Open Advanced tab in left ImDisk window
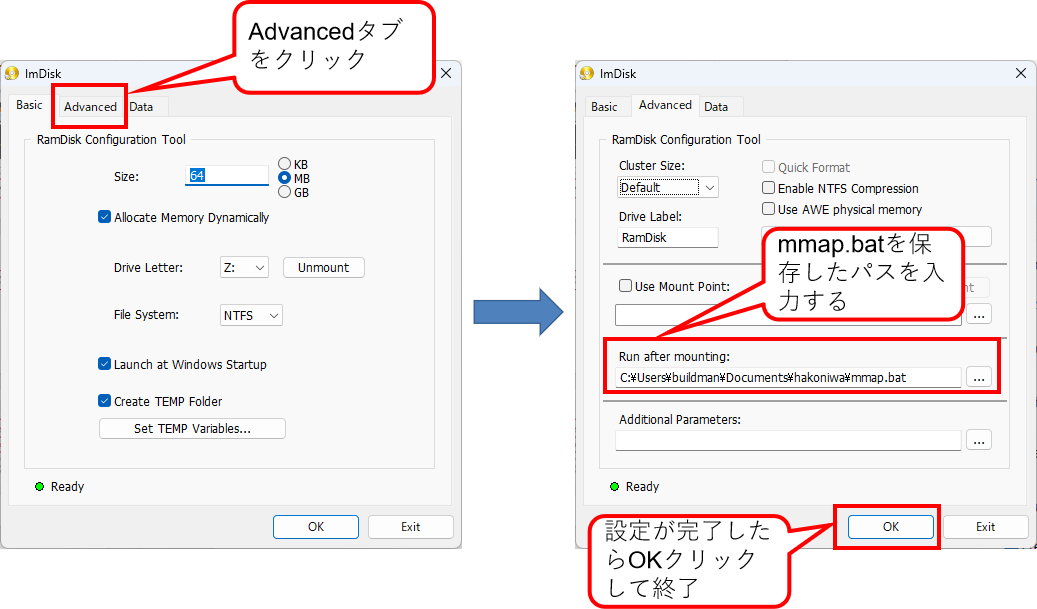Viewport: 1037px width, 609px height. coord(90,106)
